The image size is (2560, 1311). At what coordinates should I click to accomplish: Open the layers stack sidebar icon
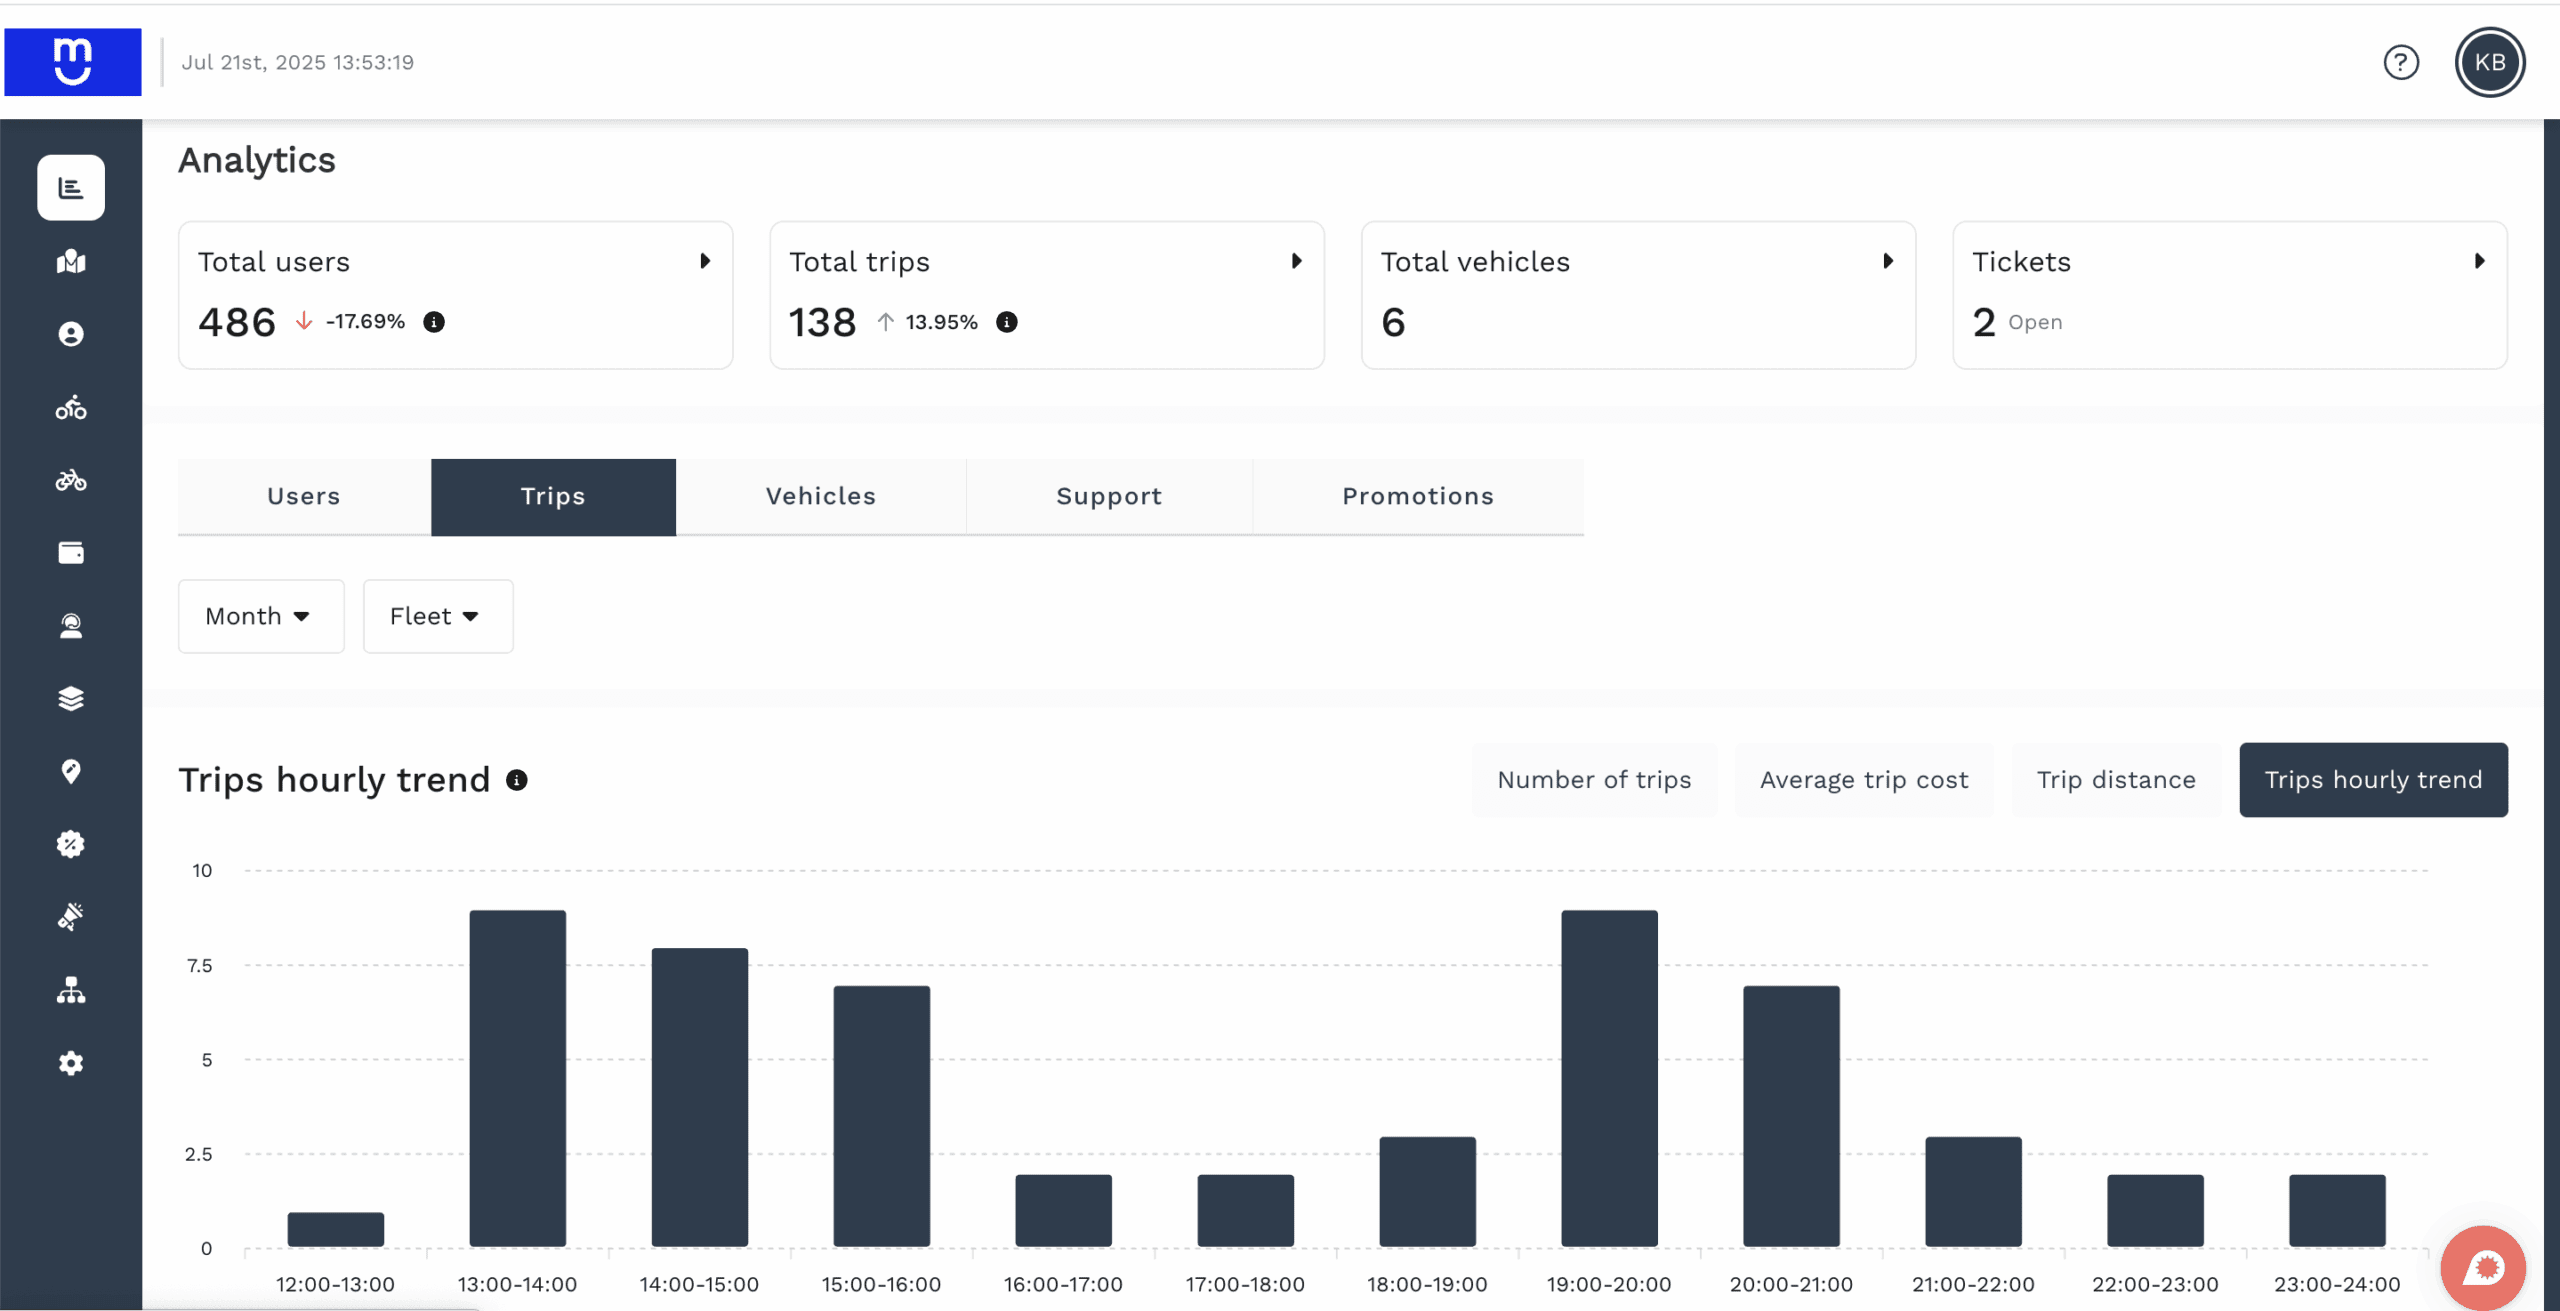(x=71, y=699)
